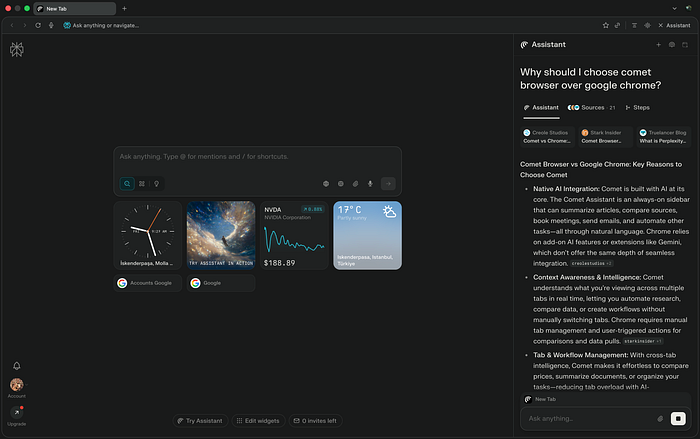Toggle the Assistant sidebar from the toolbar
This screenshot has height=439, width=700.
pos(673,24)
